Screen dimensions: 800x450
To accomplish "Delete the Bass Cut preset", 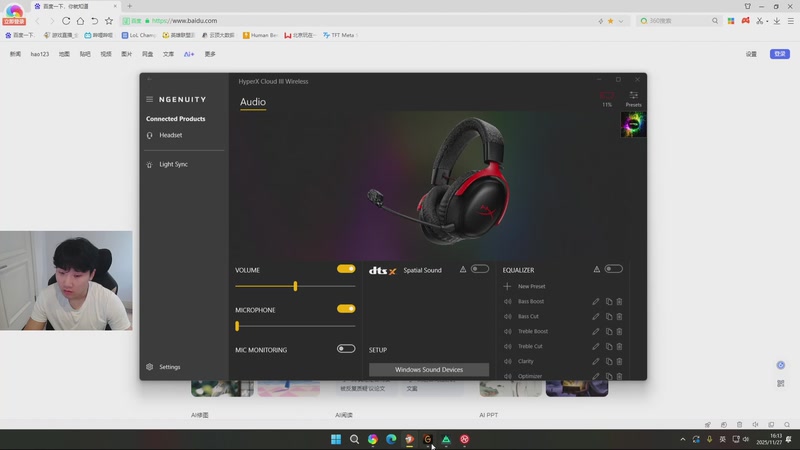I will pos(619,316).
